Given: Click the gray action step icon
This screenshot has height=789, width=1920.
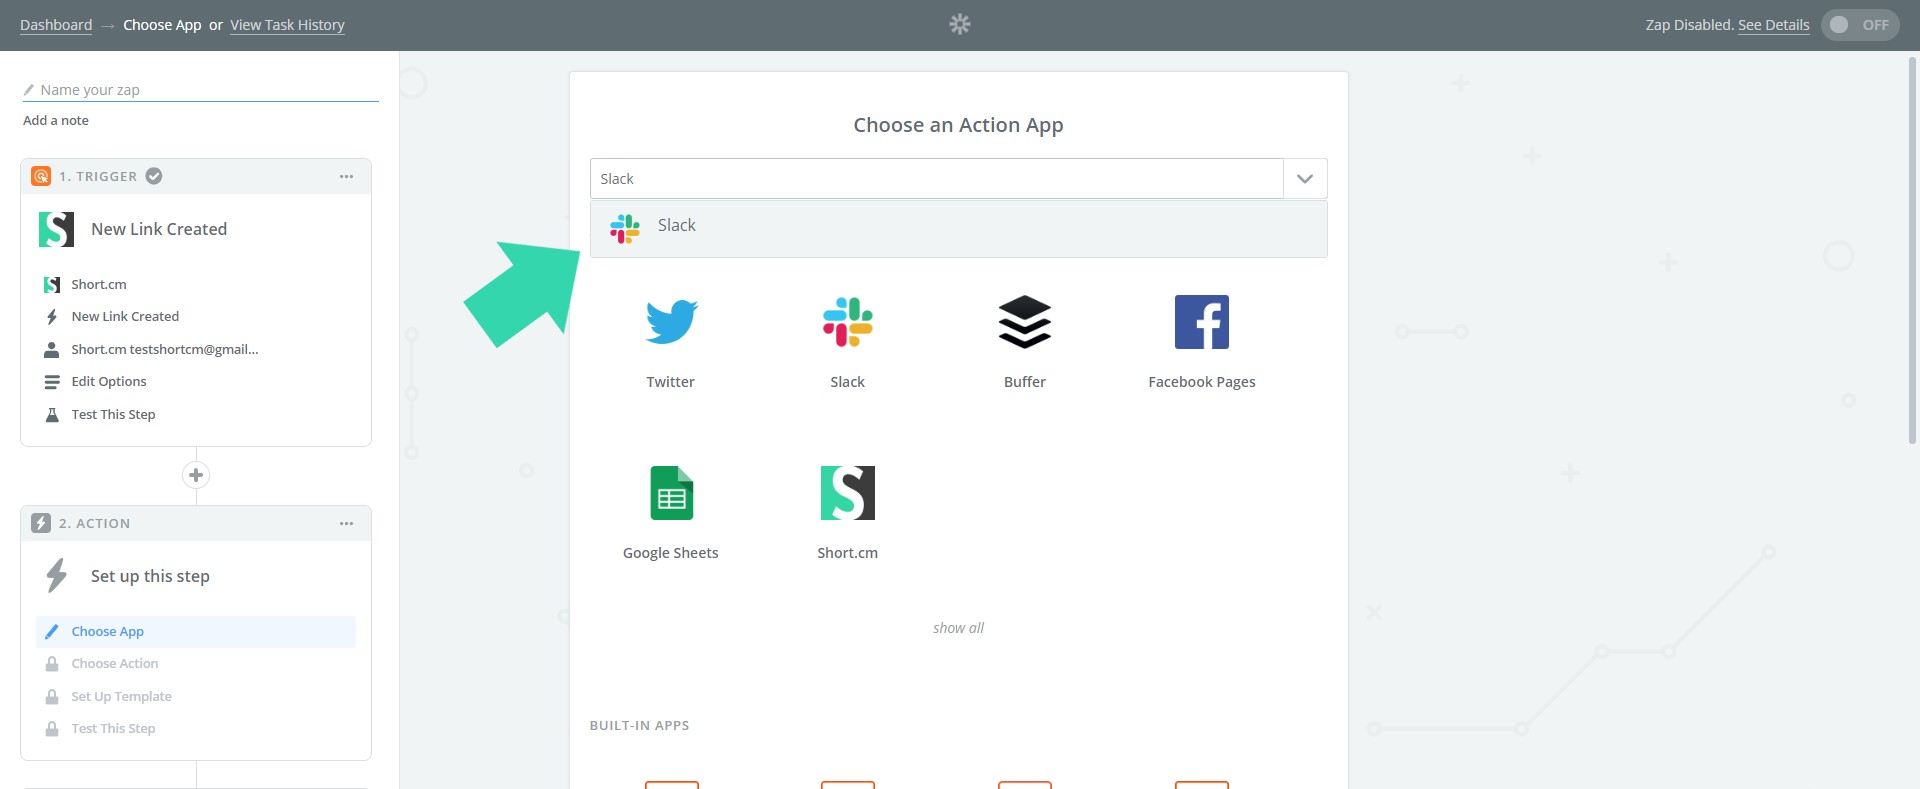Looking at the screenshot, I should coord(41,523).
